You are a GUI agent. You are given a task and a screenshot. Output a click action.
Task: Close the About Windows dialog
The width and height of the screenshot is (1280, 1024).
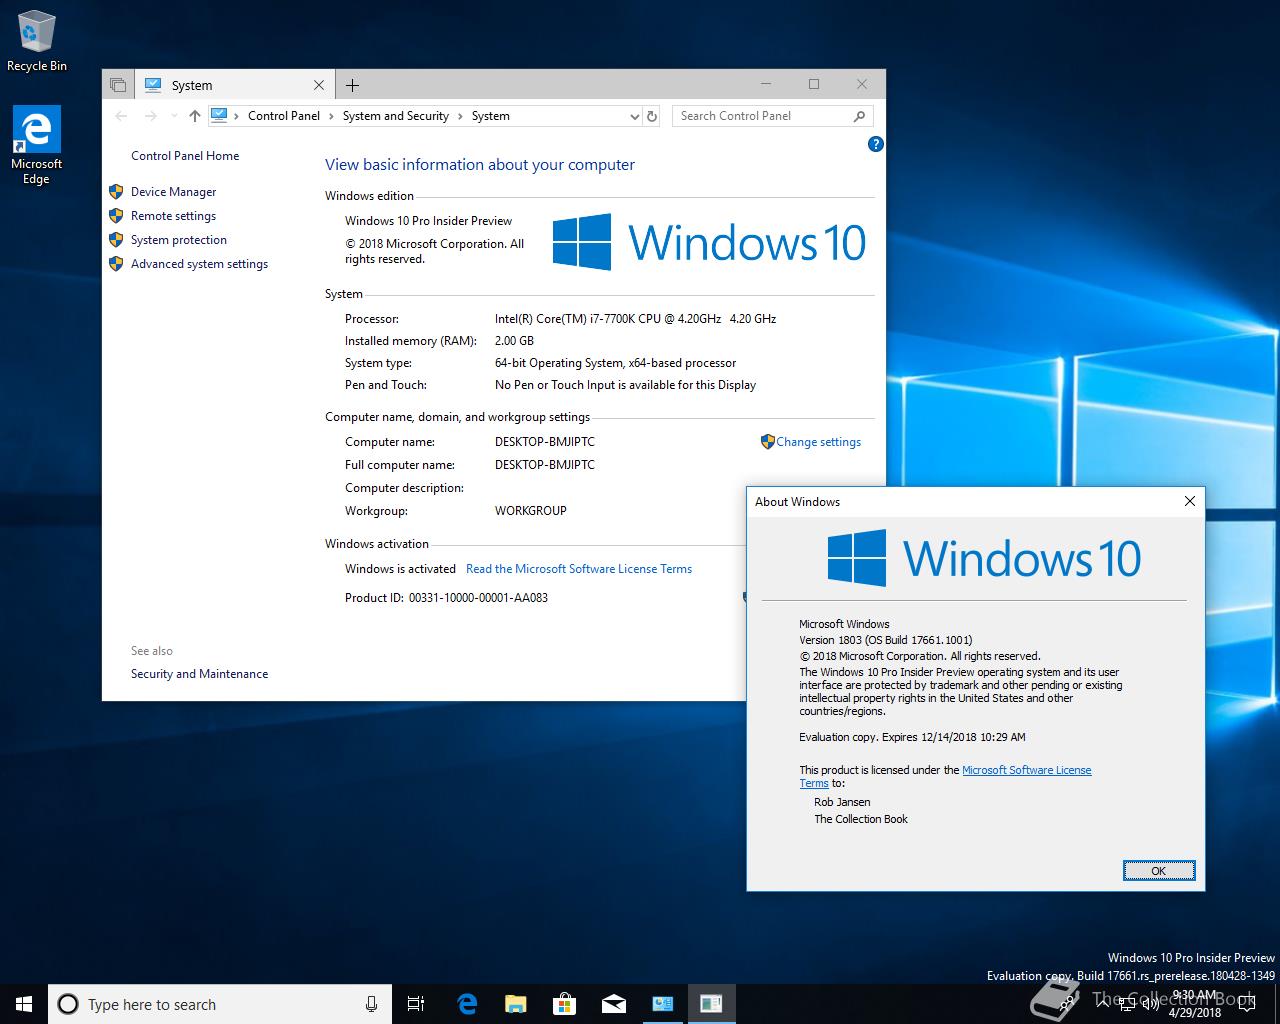[1190, 501]
